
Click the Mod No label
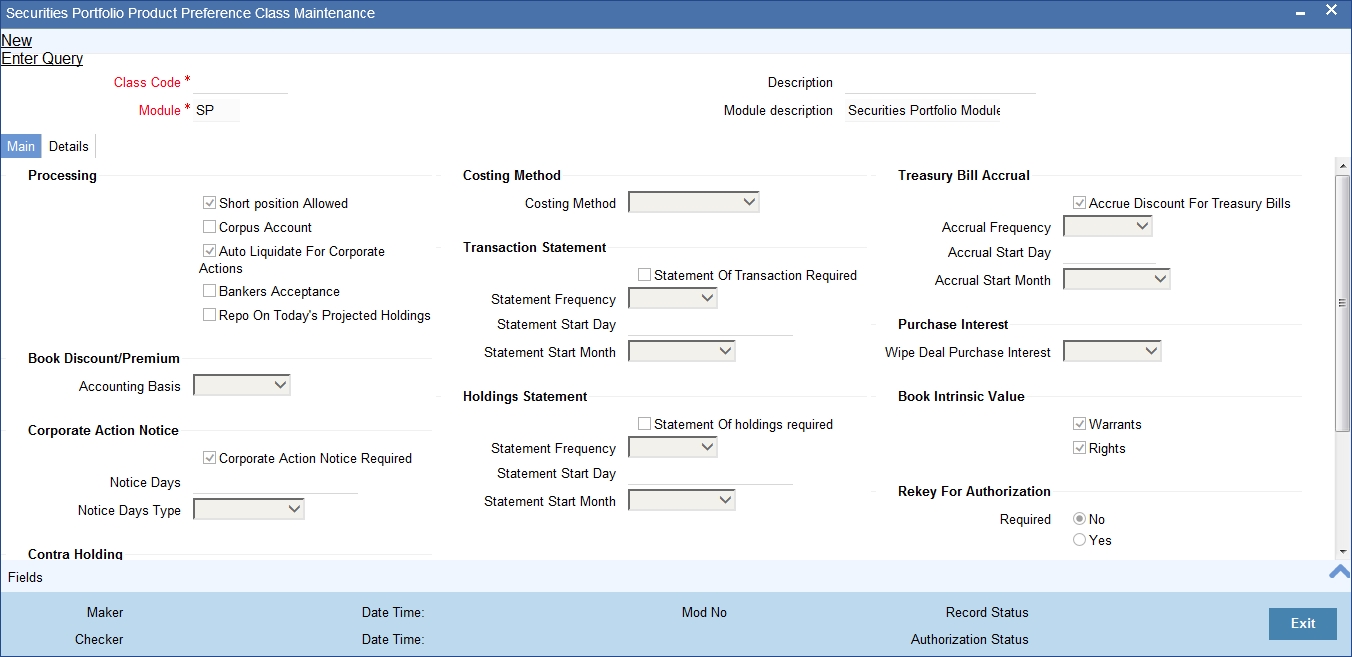tap(704, 612)
